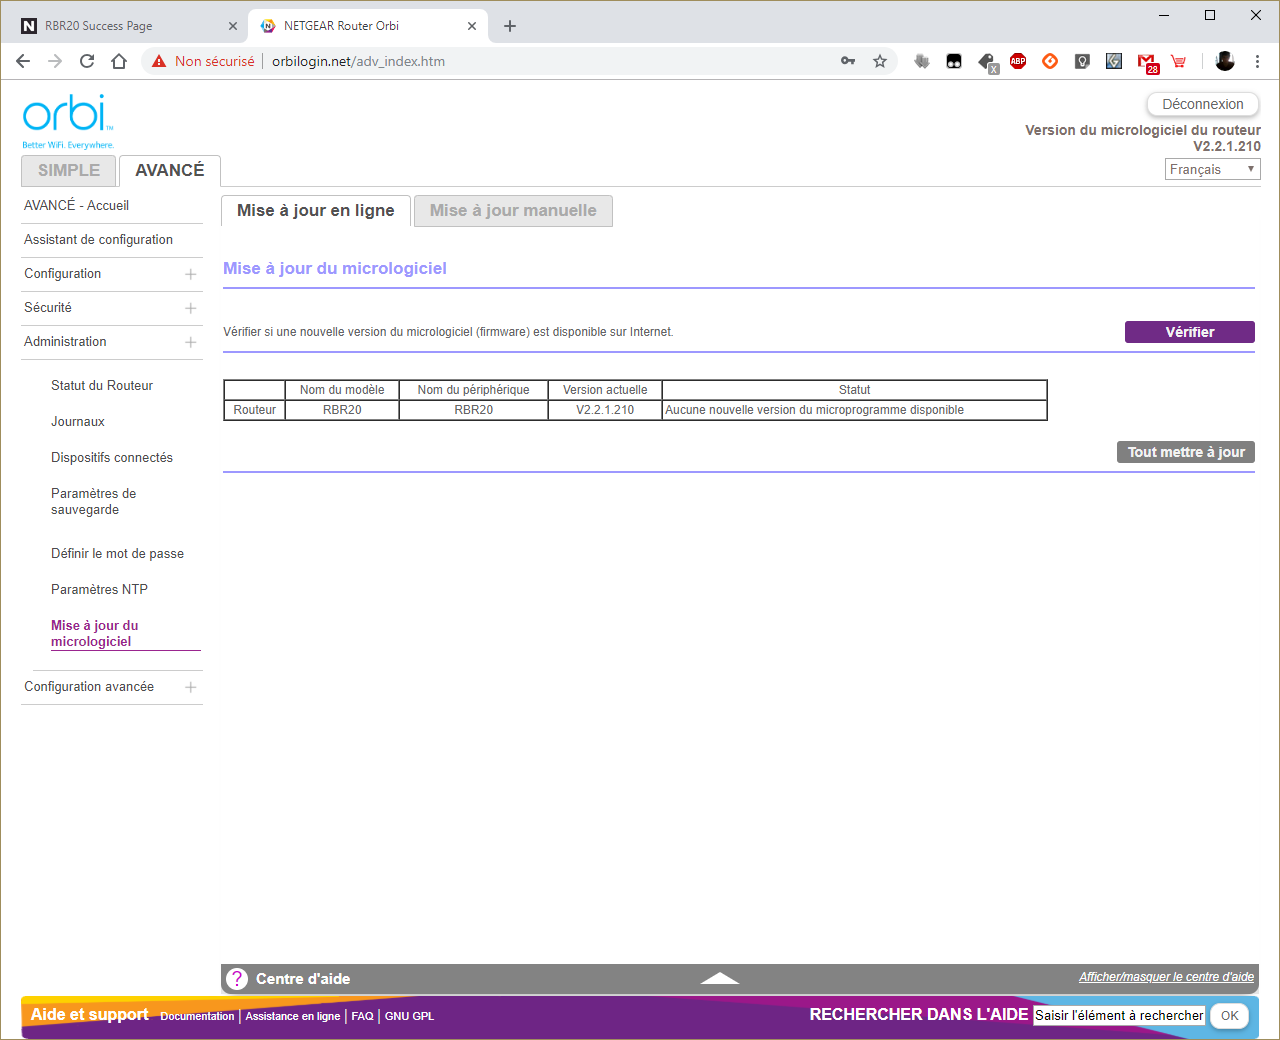Click the help search input field
1280x1040 pixels.
[x=1119, y=1015]
